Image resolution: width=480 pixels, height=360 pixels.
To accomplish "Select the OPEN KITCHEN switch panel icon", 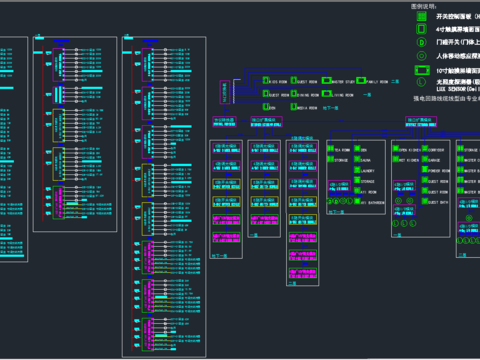I will pos(396,149).
